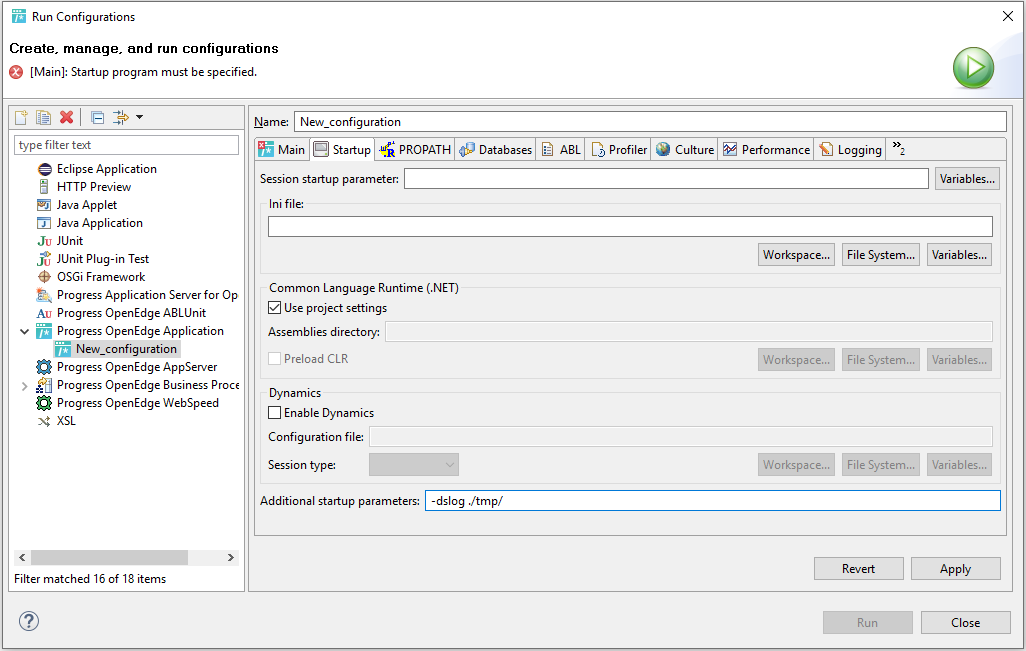Screen dimensions: 1026x651
Task: Show hidden tabs overflow chevron
Action: pyautogui.click(x=898, y=149)
